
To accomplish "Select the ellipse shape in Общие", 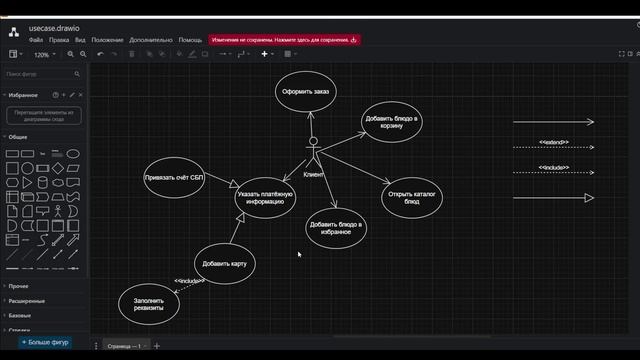I will (x=73, y=154).
